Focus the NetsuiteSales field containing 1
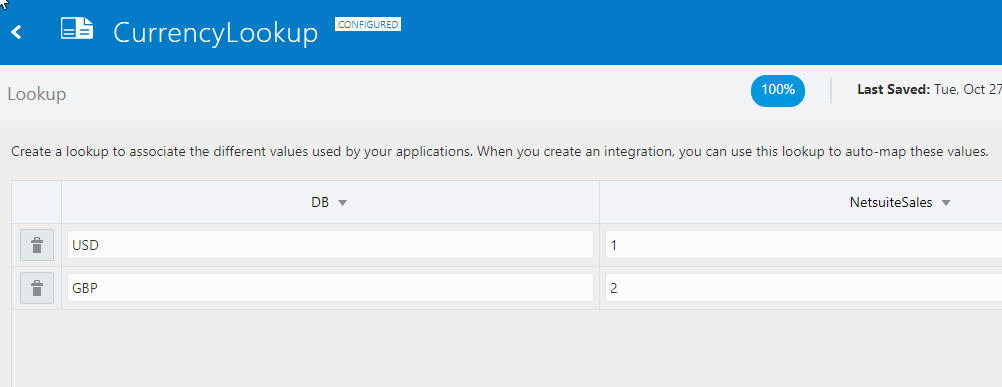 [803, 245]
